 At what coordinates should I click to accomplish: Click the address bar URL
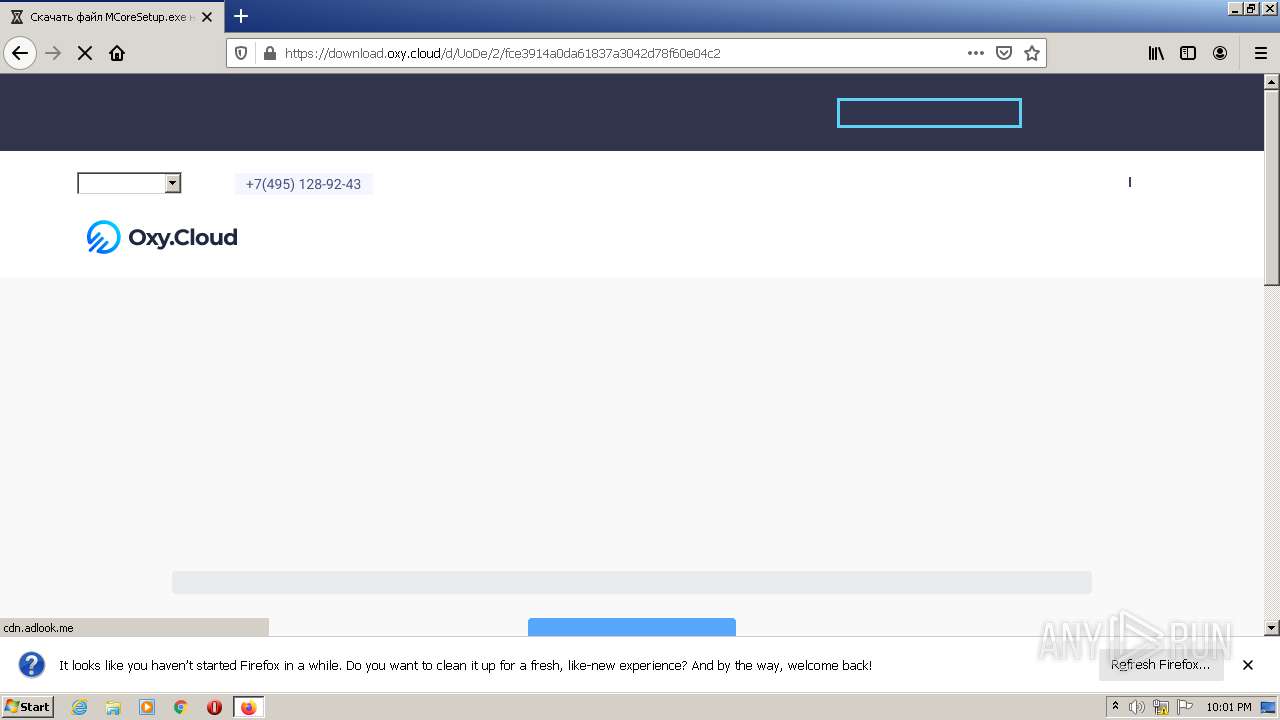[502, 53]
